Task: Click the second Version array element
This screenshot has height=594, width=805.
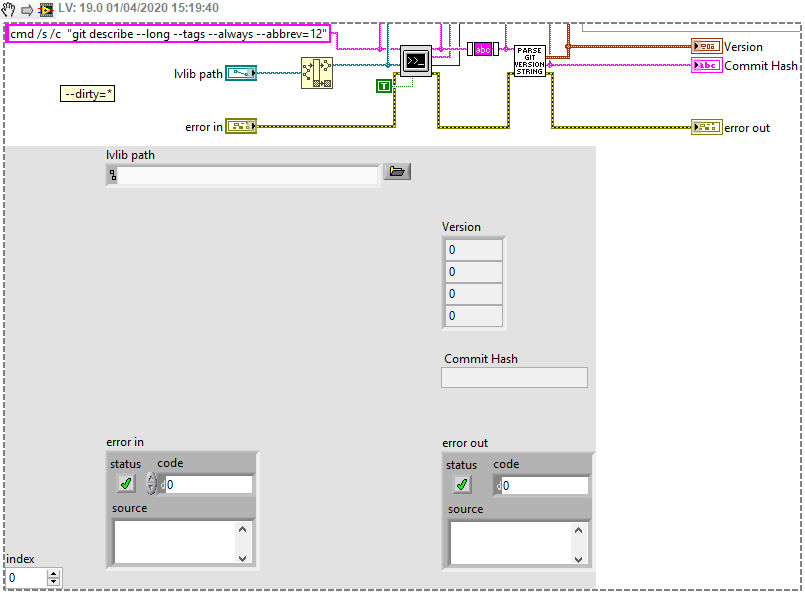Action: coord(473,272)
